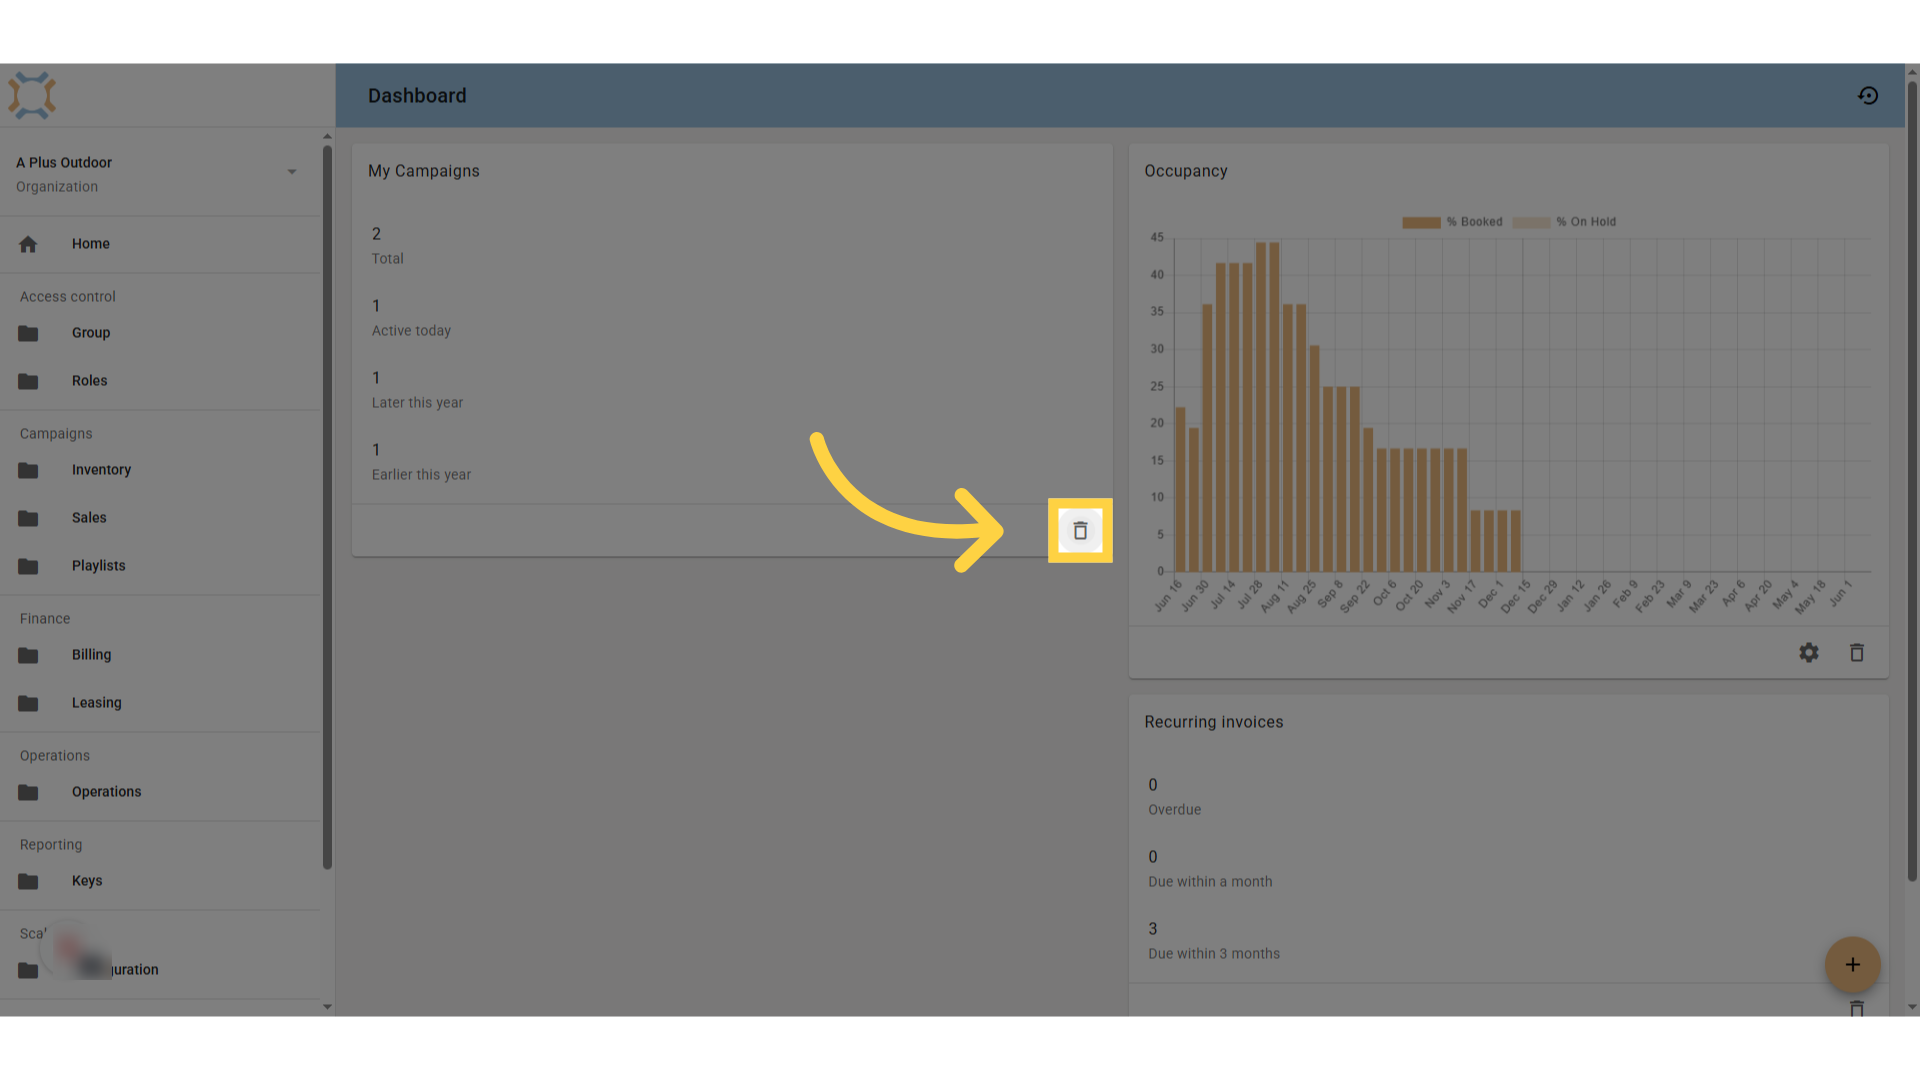Delete the My Campaigns widget via trash icon

coord(1080,531)
